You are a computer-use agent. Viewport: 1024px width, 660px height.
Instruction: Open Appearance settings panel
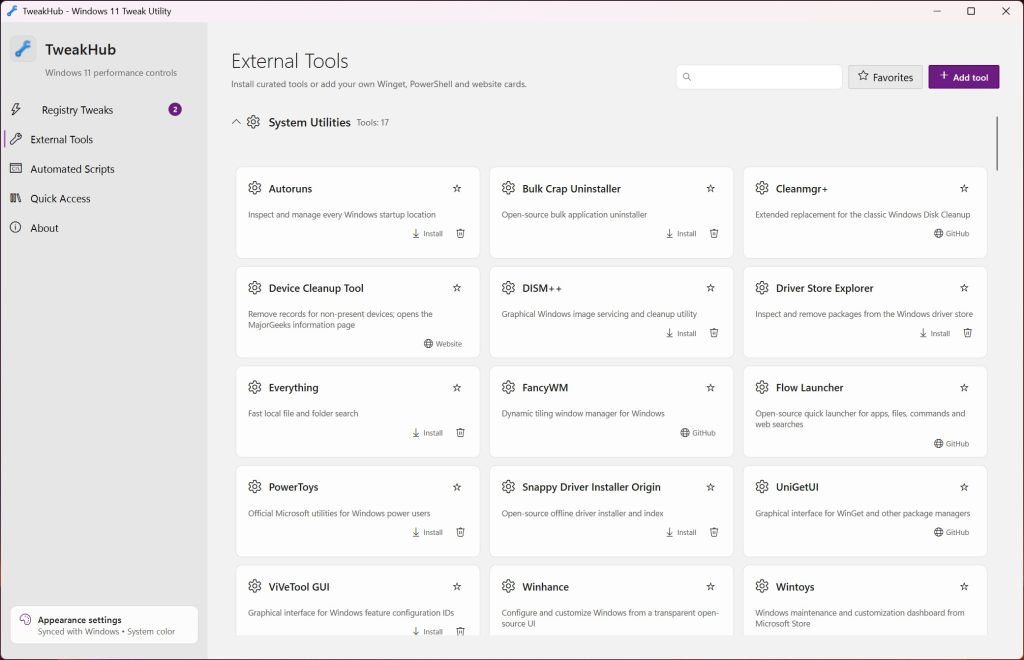(104, 625)
